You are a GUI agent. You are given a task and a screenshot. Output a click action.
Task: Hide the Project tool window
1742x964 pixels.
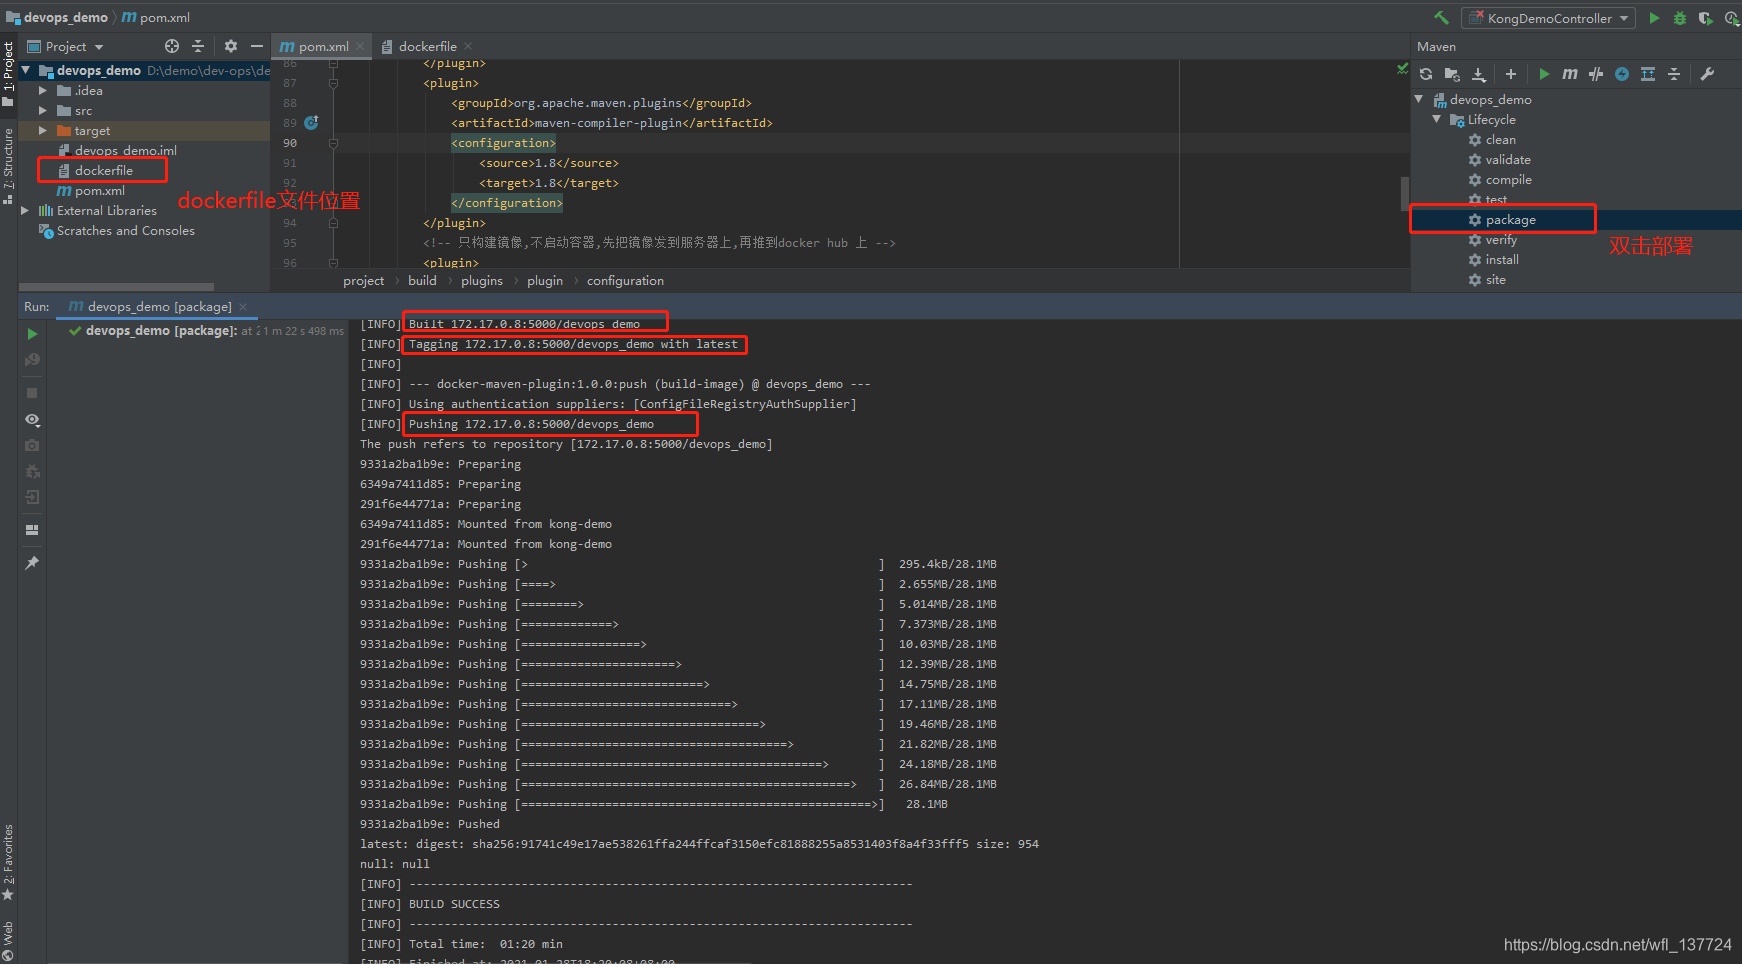click(x=257, y=46)
